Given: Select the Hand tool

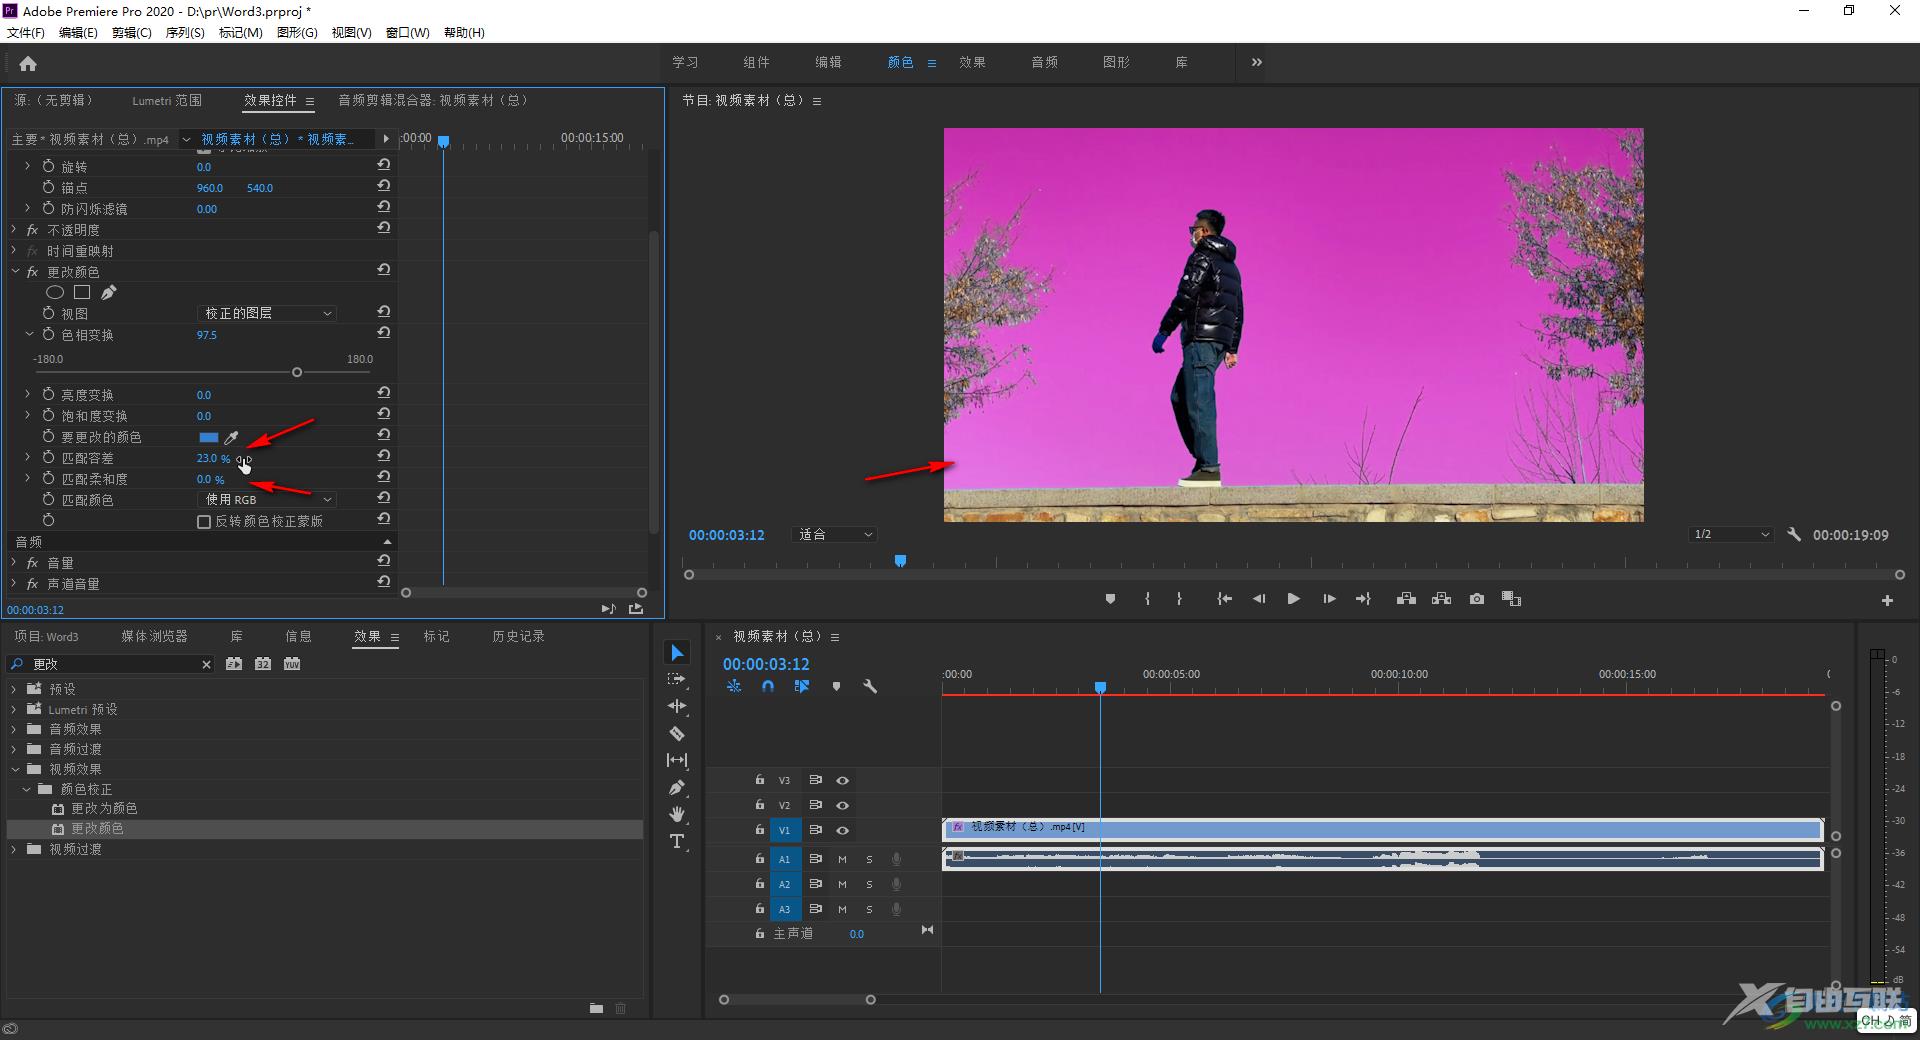Looking at the screenshot, I should pyautogui.click(x=677, y=814).
